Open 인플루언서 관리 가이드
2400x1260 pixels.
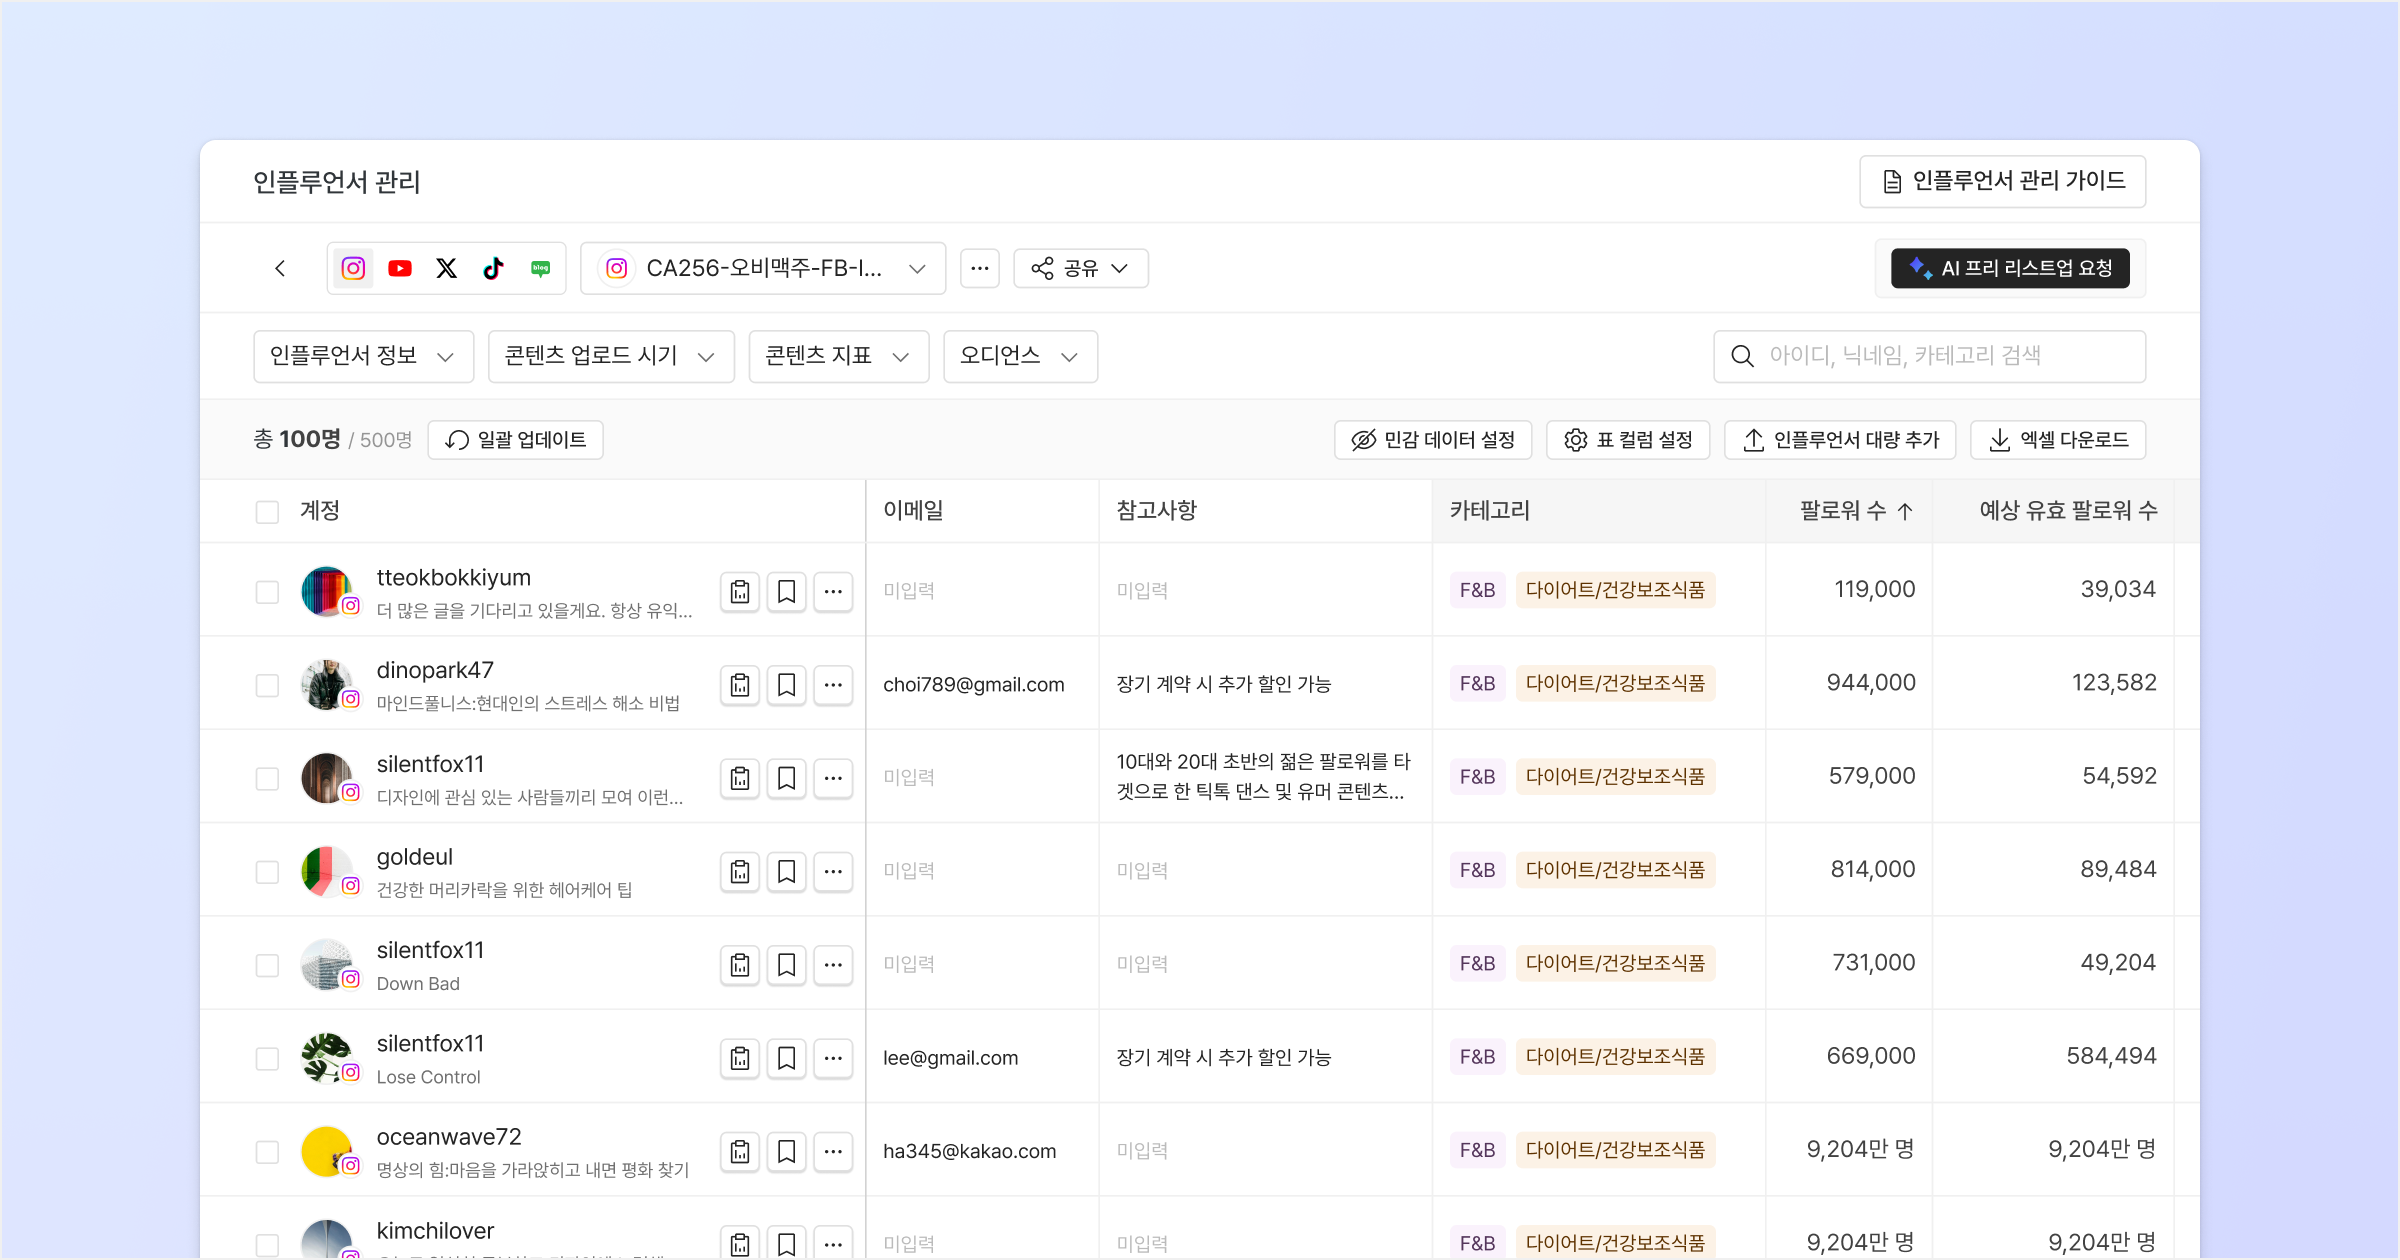tap(2003, 181)
